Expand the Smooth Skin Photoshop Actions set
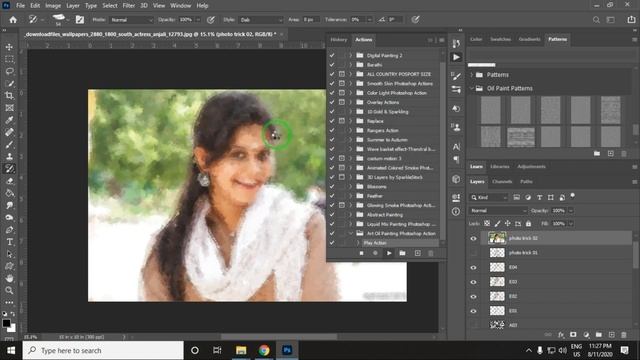 [x=350, y=83]
